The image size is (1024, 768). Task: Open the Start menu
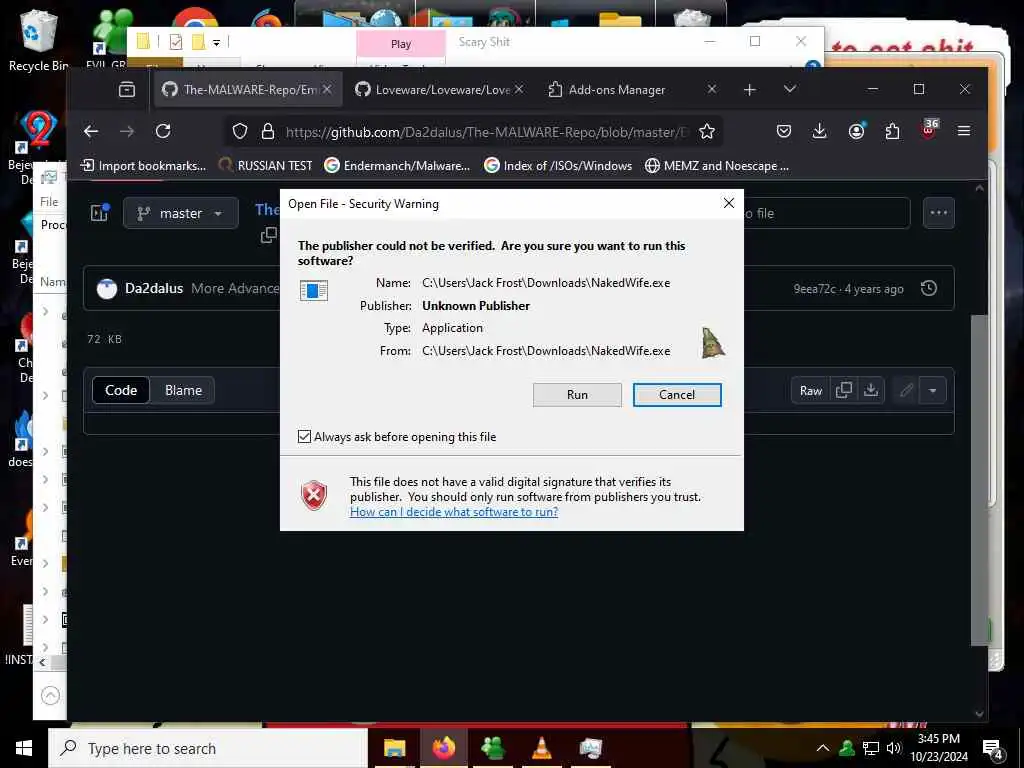(x=24, y=748)
